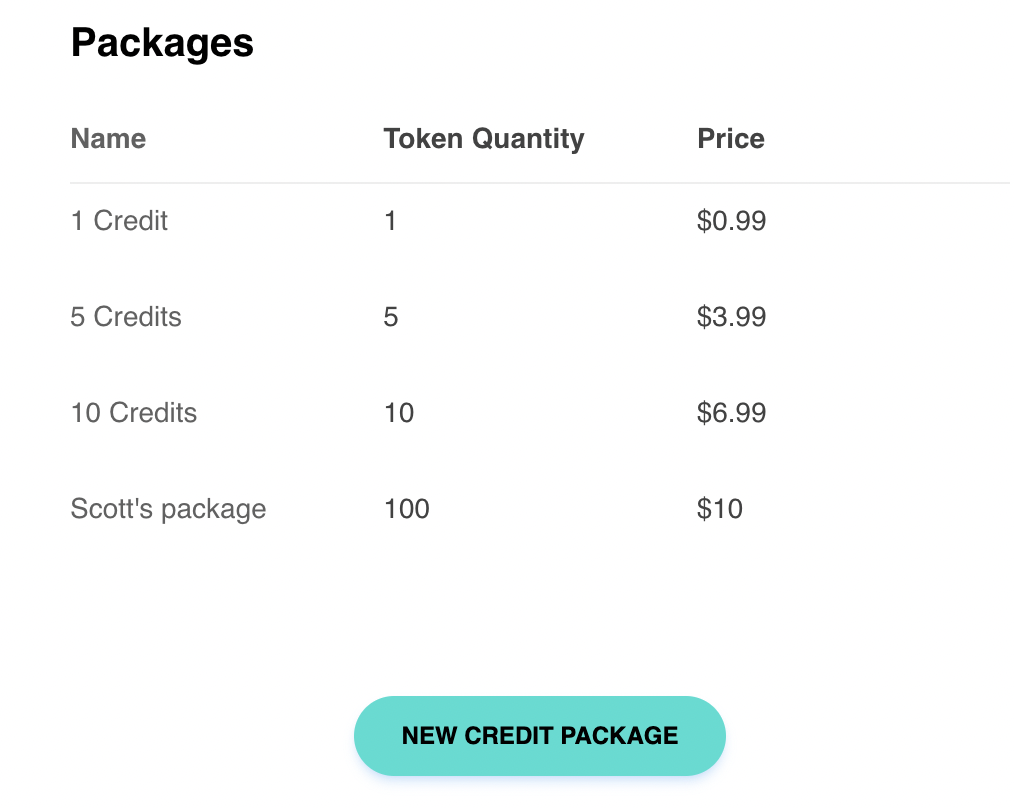
Task: Click the Price column header
Action: (731, 138)
